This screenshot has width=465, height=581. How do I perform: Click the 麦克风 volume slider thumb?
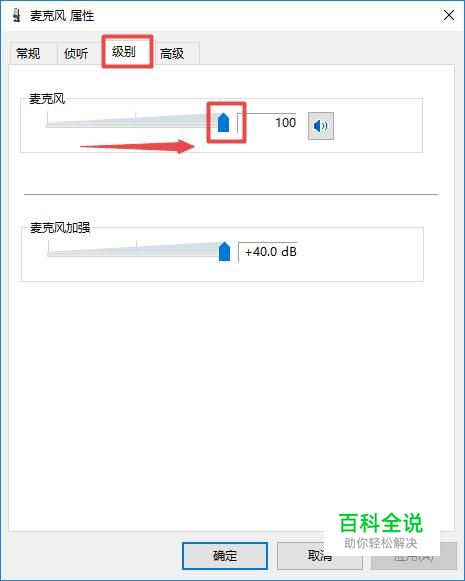tap(223, 123)
